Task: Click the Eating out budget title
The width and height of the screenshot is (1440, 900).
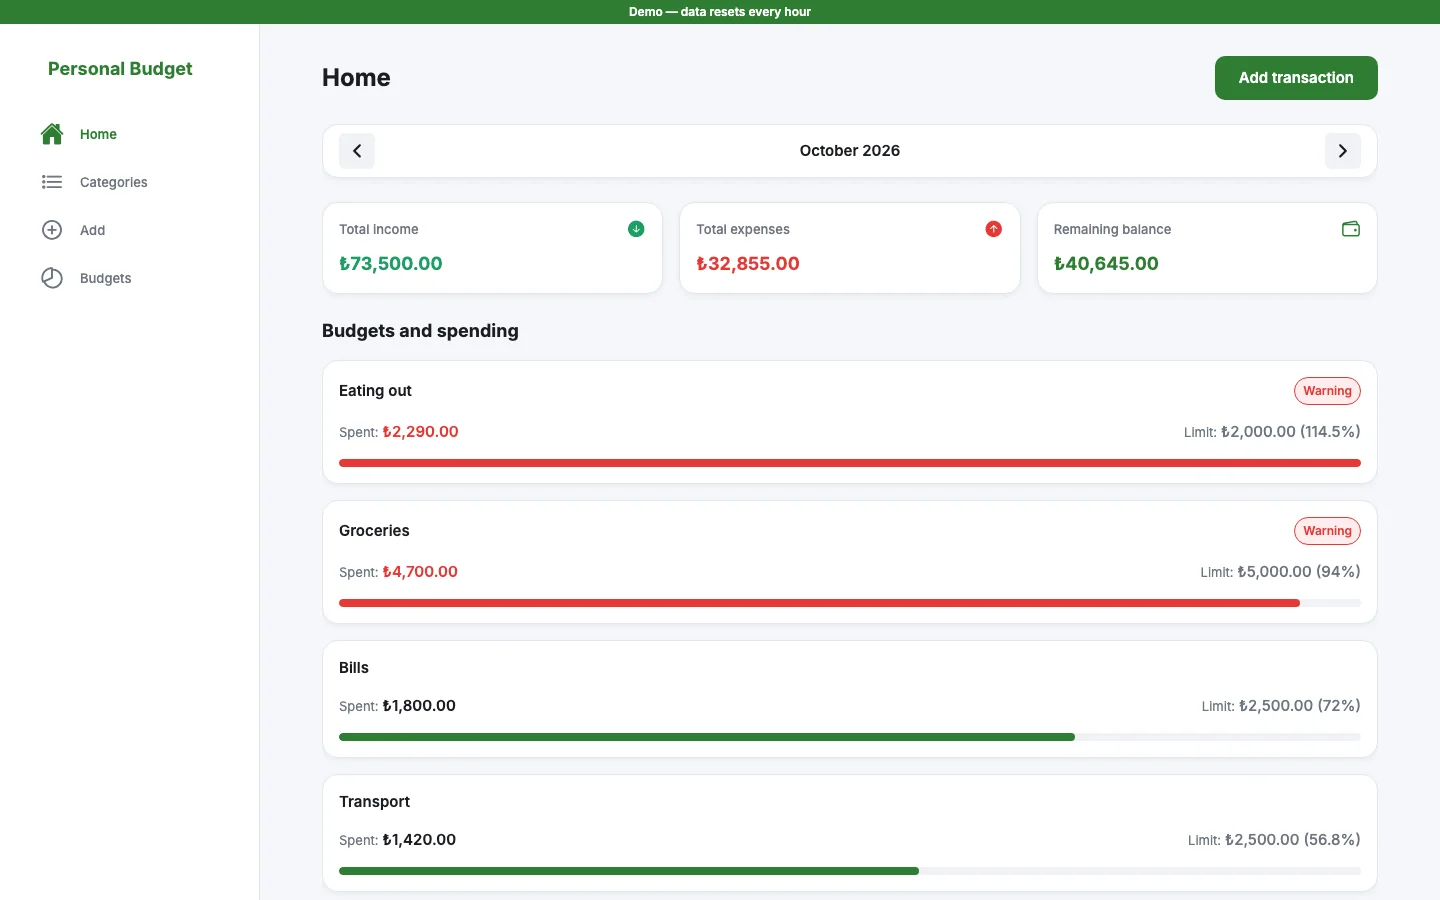Action: point(375,391)
